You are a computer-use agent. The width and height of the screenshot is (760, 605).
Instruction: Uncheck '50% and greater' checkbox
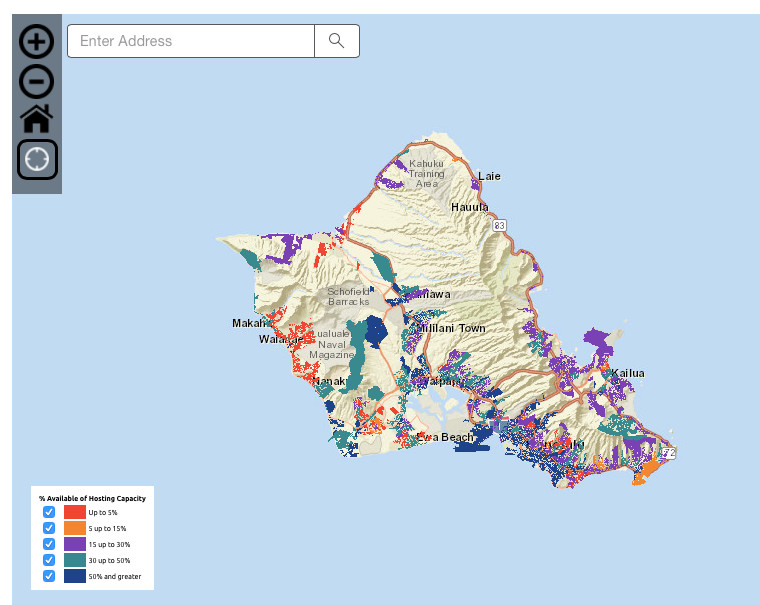pos(49,576)
